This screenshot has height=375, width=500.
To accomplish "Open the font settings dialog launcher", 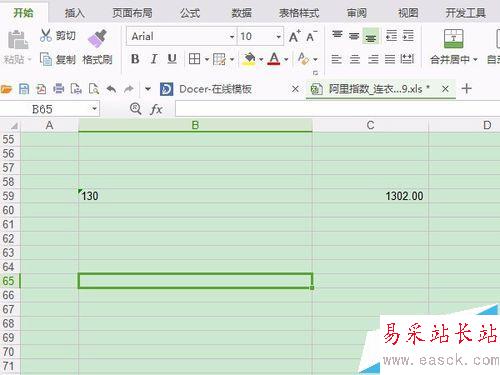I will point(315,73).
